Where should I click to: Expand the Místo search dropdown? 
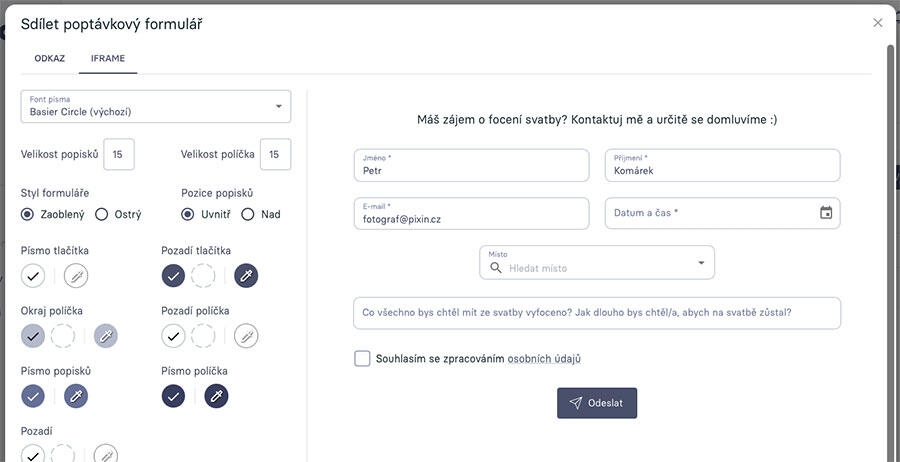[700, 263]
